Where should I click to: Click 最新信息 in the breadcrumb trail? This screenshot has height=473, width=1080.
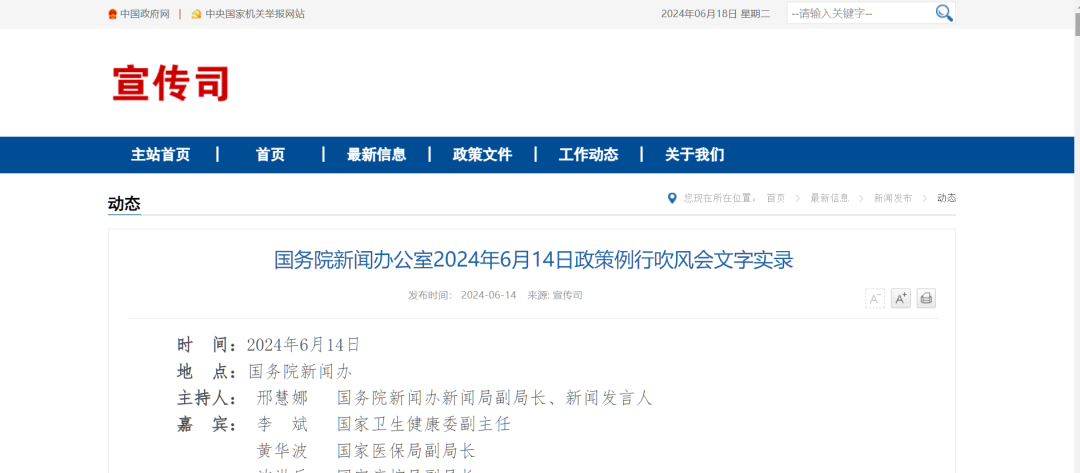point(829,198)
